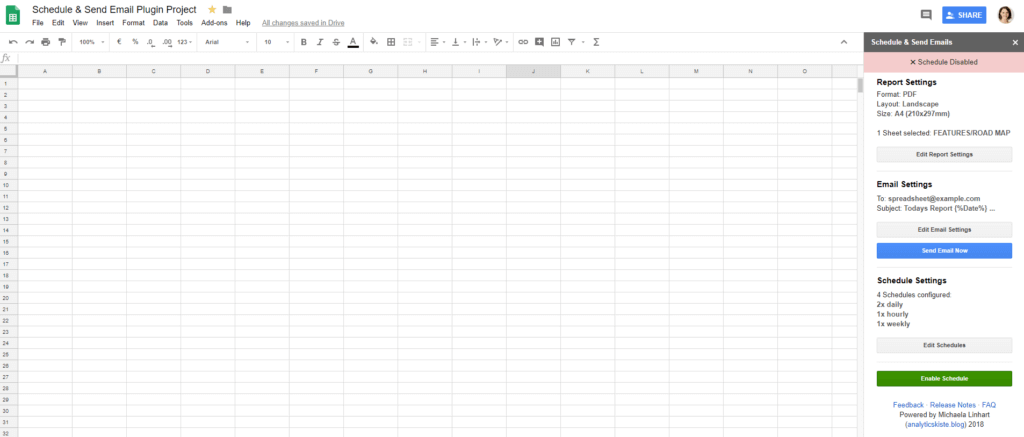This screenshot has height=437, width=1024.
Task: Insert link with the chain icon
Action: click(523, 42)
